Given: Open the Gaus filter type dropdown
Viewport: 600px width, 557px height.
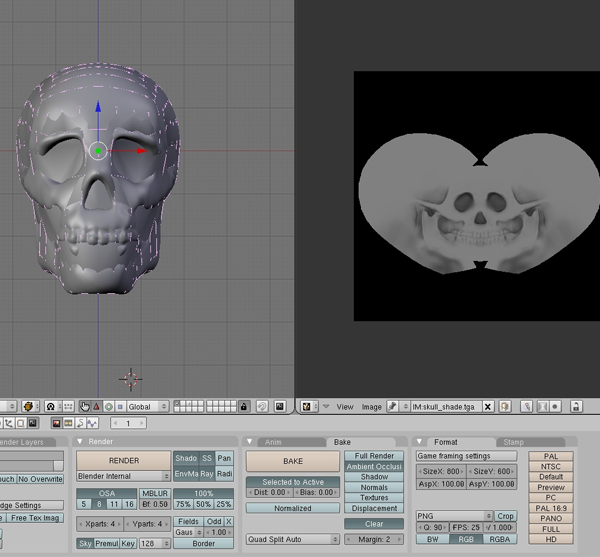Looking at the screenshot, I should point(188,532).
